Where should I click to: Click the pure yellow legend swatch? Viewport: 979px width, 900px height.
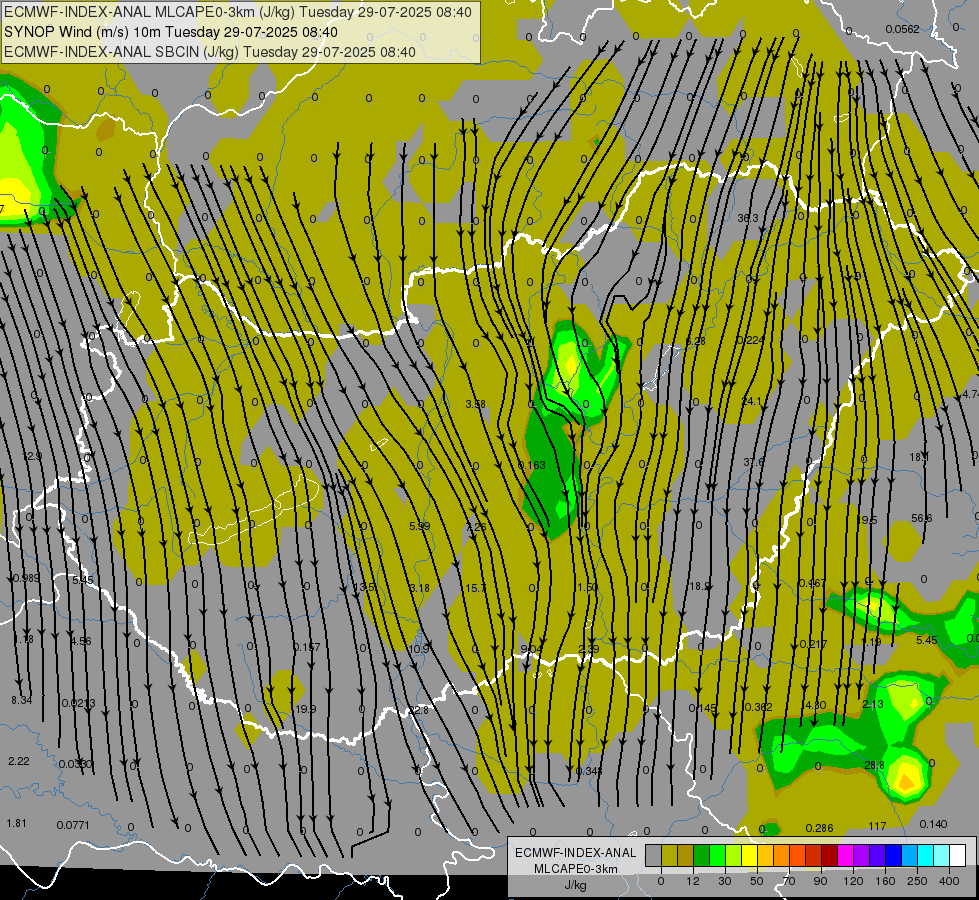(750, 855)
